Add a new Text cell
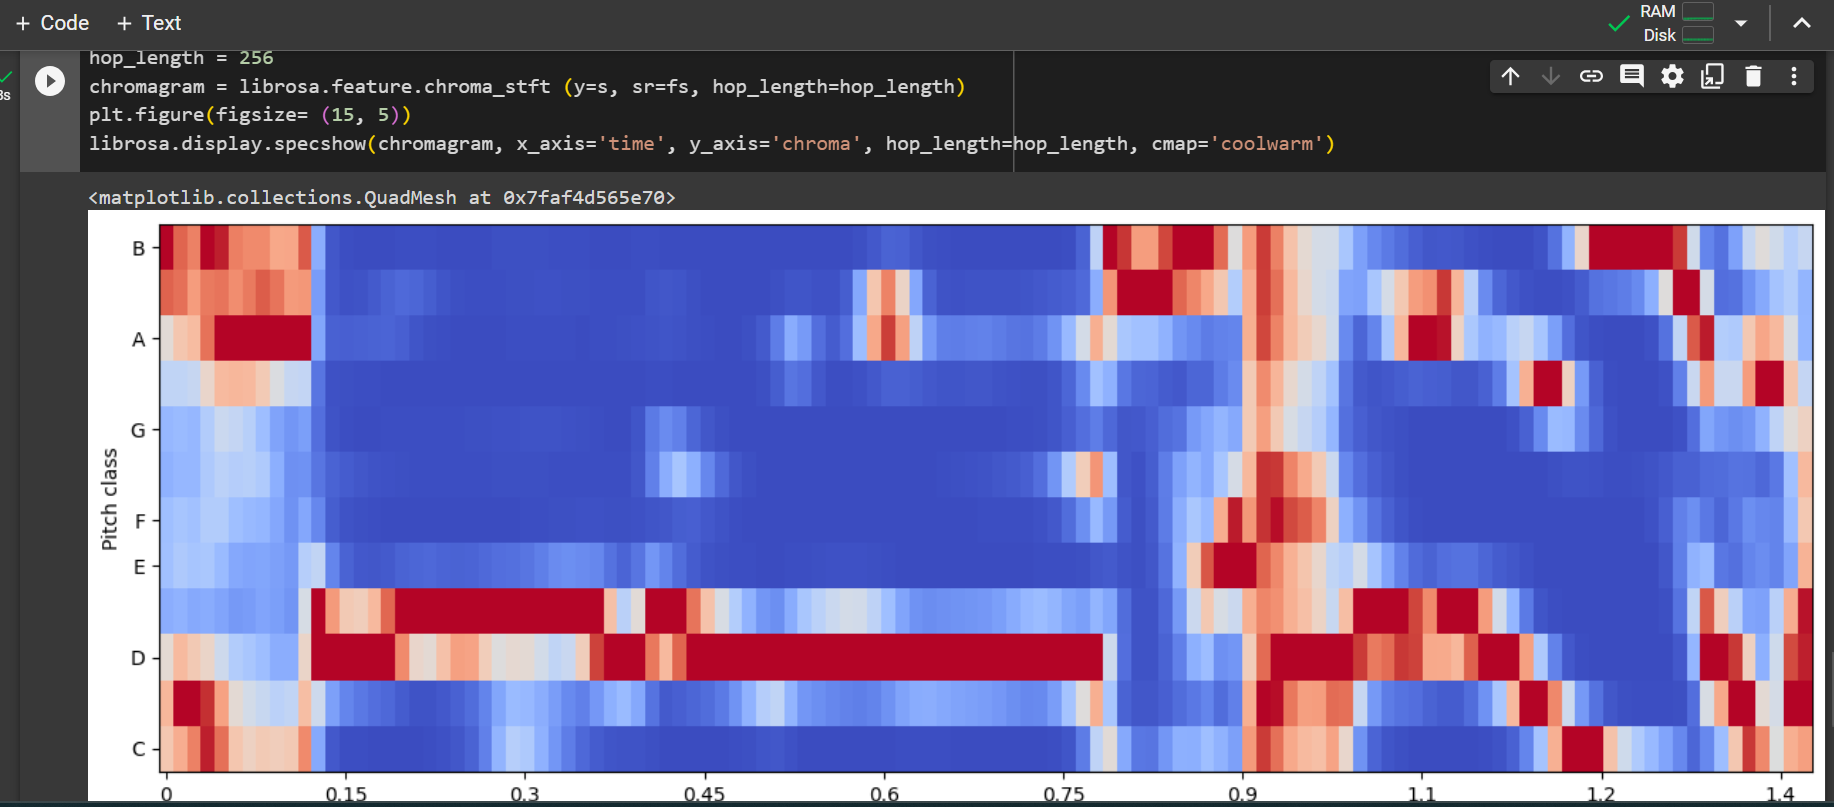The height and width of the screenshot is (807, 1834). coord(148,23)
